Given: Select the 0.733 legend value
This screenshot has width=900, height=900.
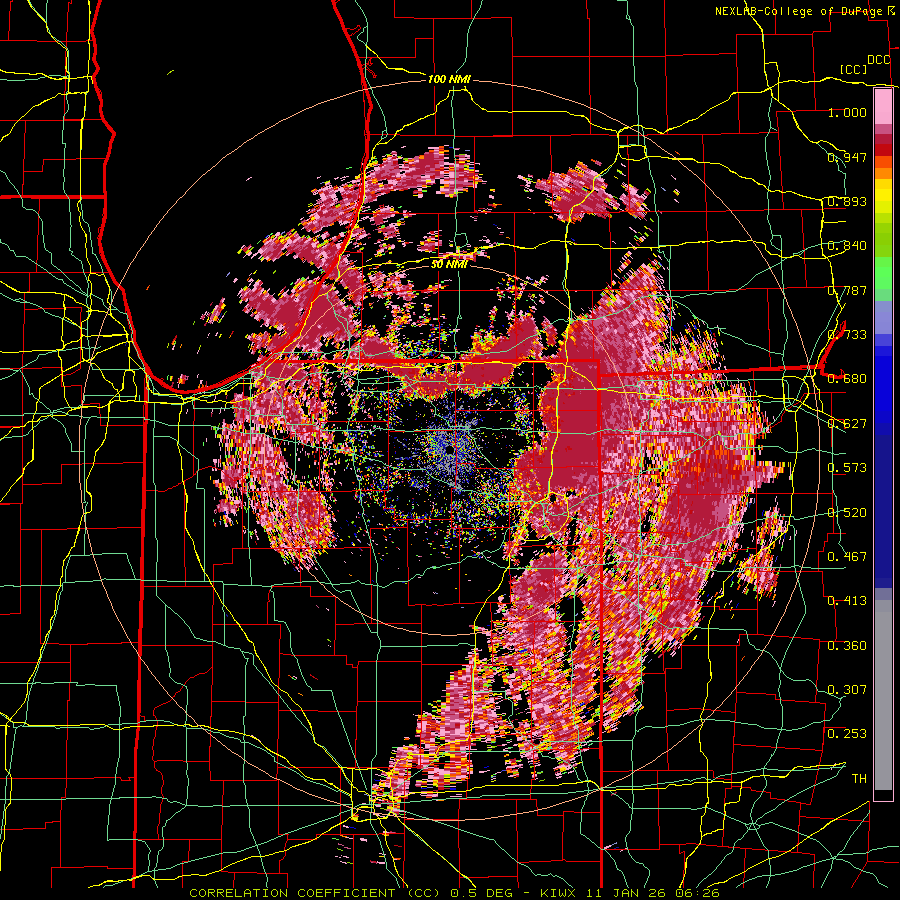Looking at the screenshot, I should 847,335.
